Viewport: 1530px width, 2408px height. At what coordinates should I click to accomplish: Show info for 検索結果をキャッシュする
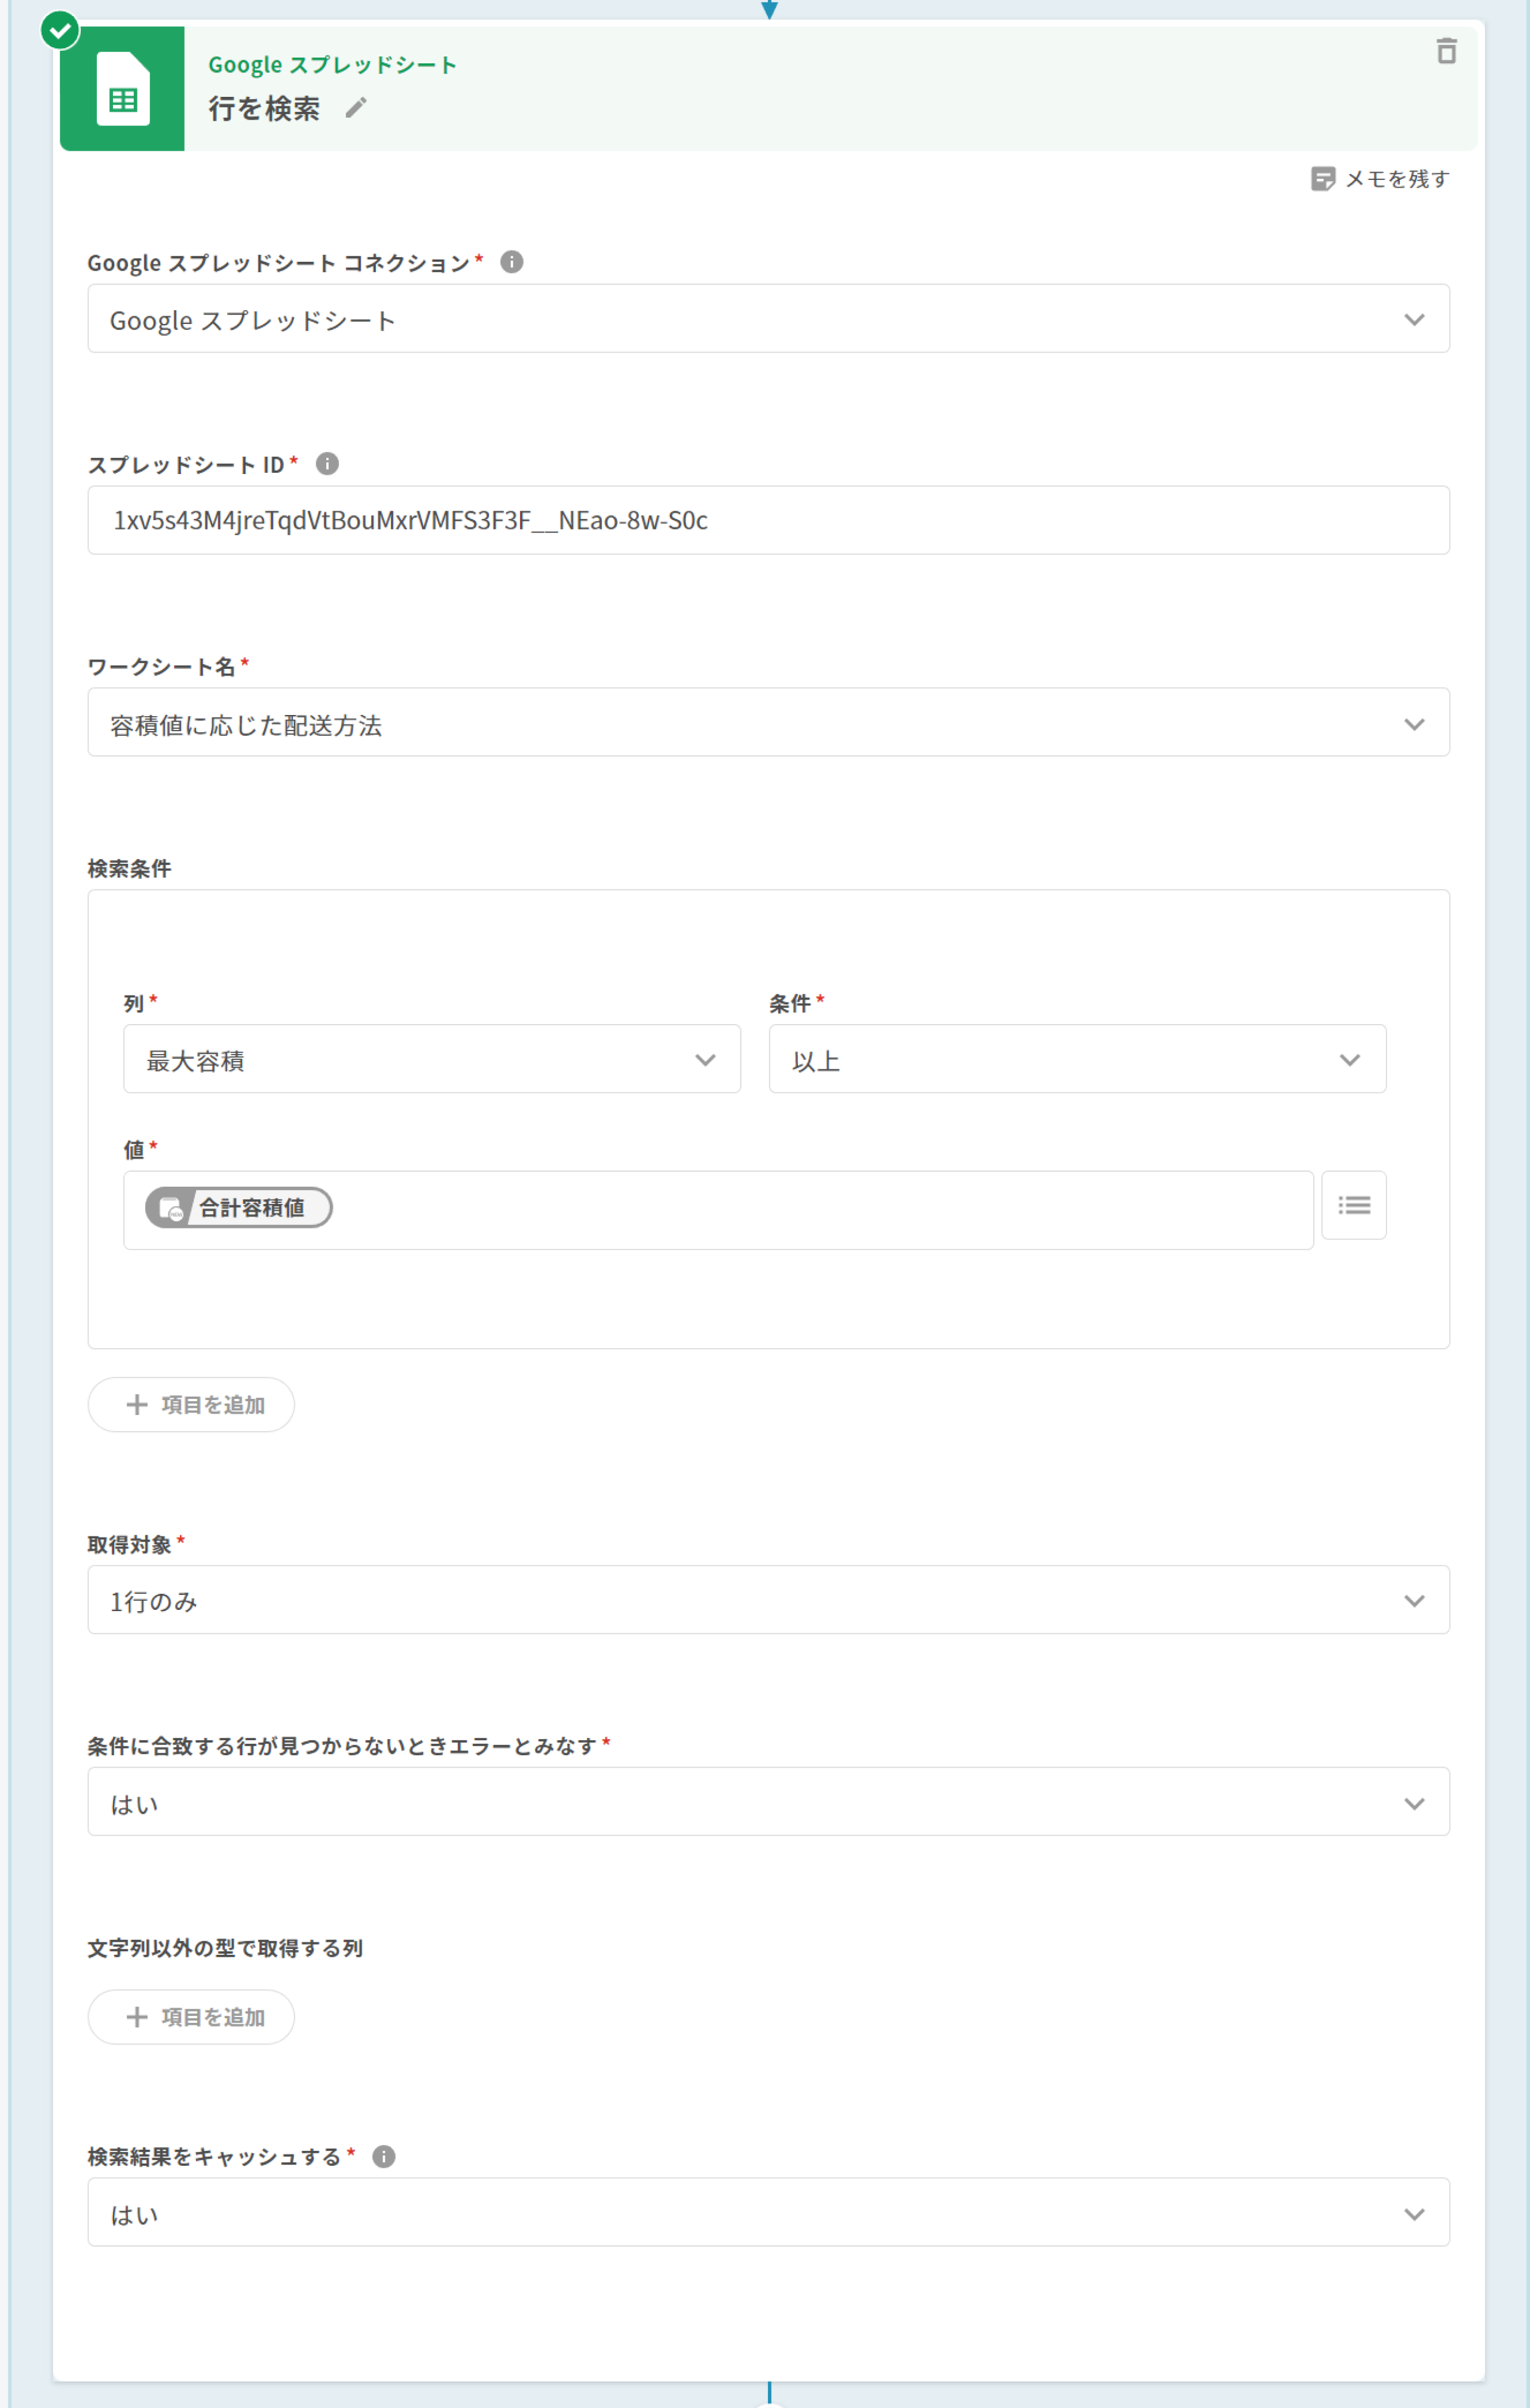click(384, 2157)
